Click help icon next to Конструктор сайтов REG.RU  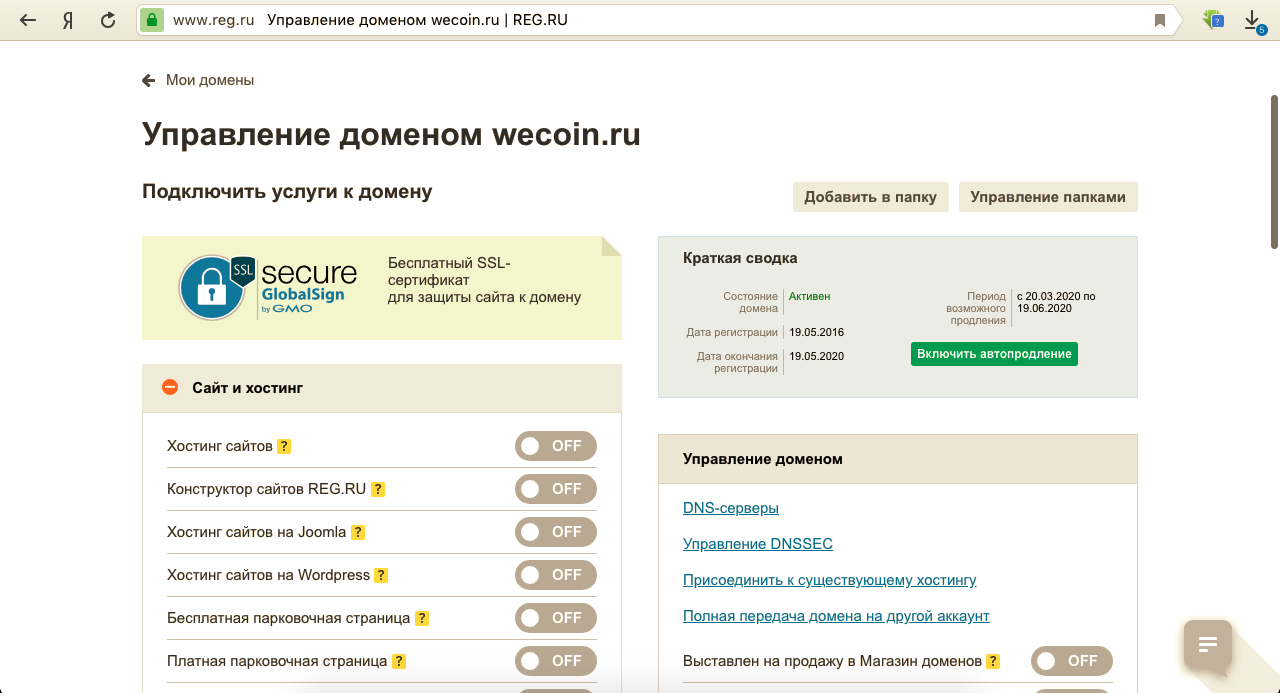(378, 489)
